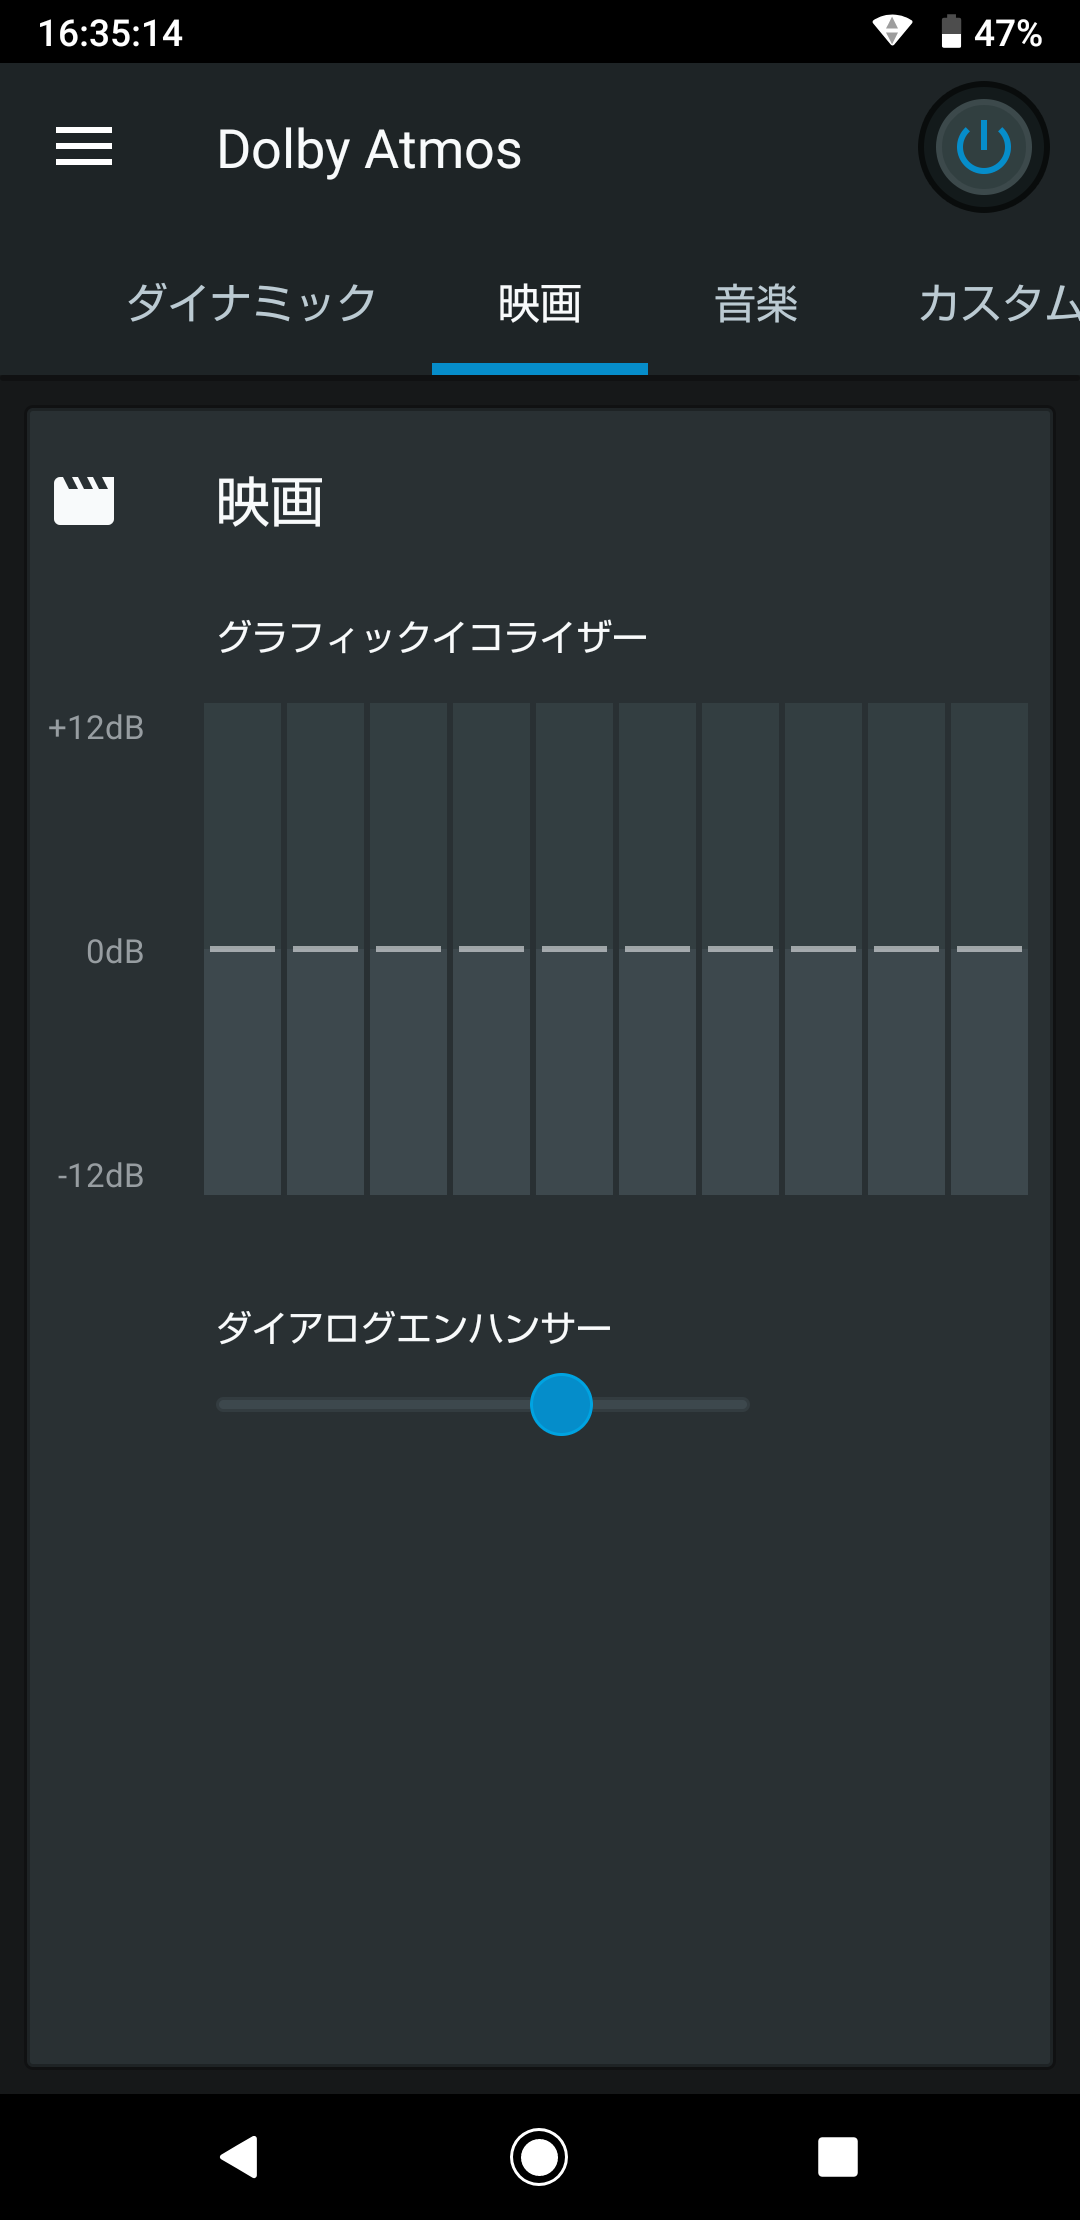Tap the first equalizer band bar

242,948
